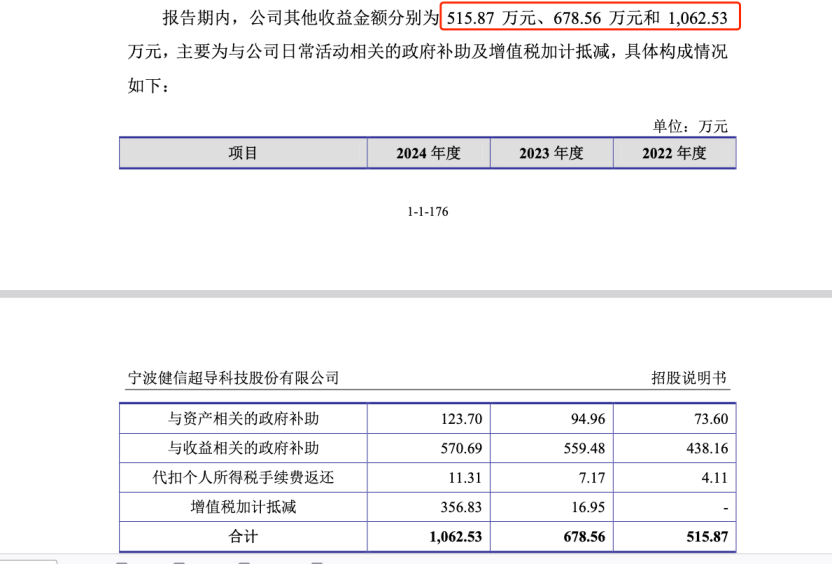Screen dimensions: 832x564
Task: Click the red-highlighted amounts in first paragraph
Action: click(x=590, y=18)
